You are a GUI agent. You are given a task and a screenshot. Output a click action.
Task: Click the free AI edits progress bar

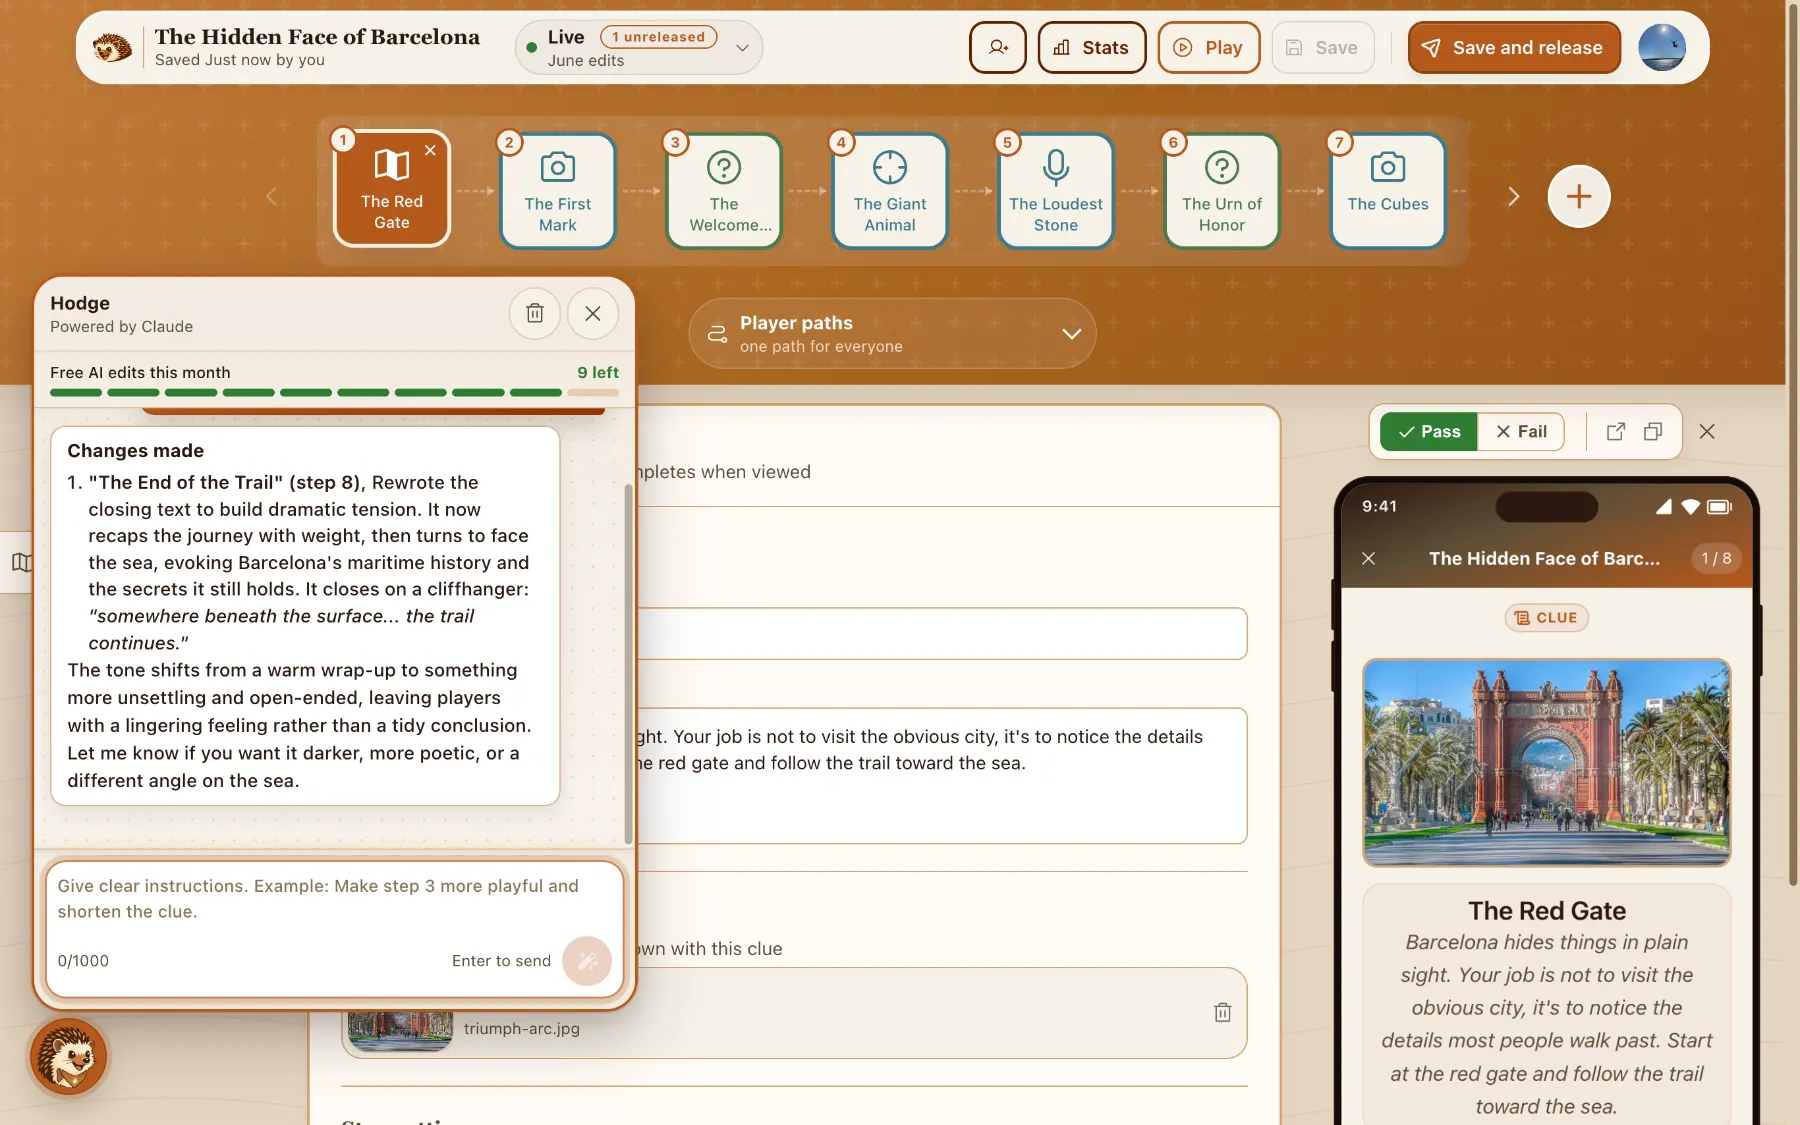tap(334, 393)
